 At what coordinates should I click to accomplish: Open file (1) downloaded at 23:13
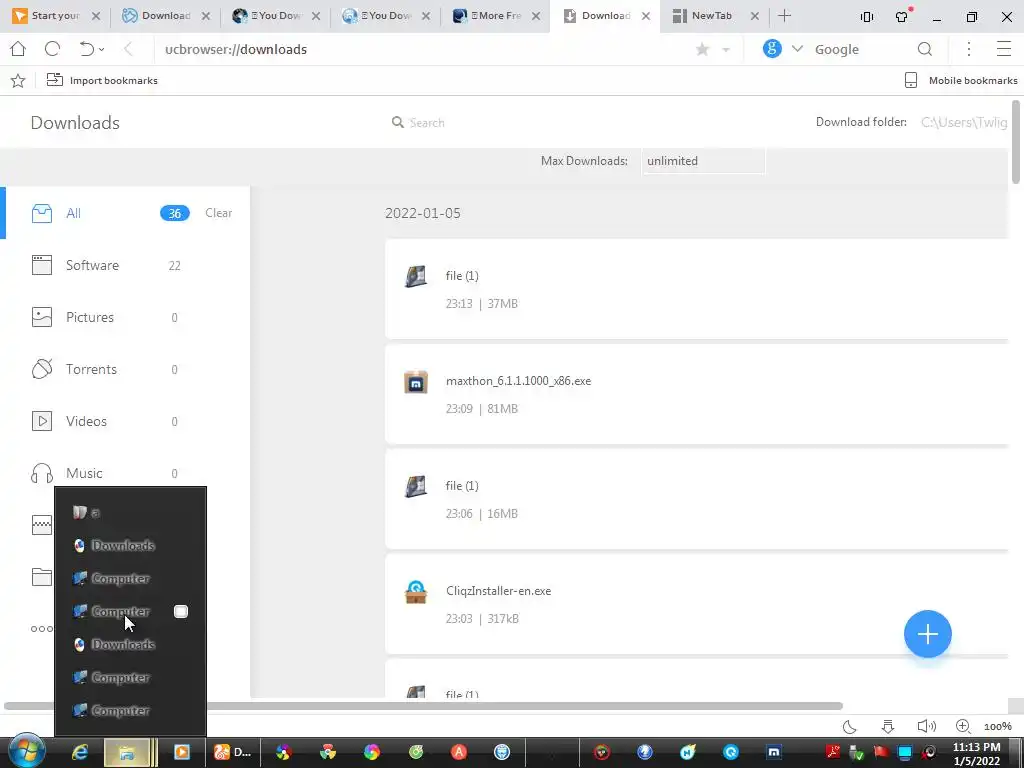tap(697, 289)
